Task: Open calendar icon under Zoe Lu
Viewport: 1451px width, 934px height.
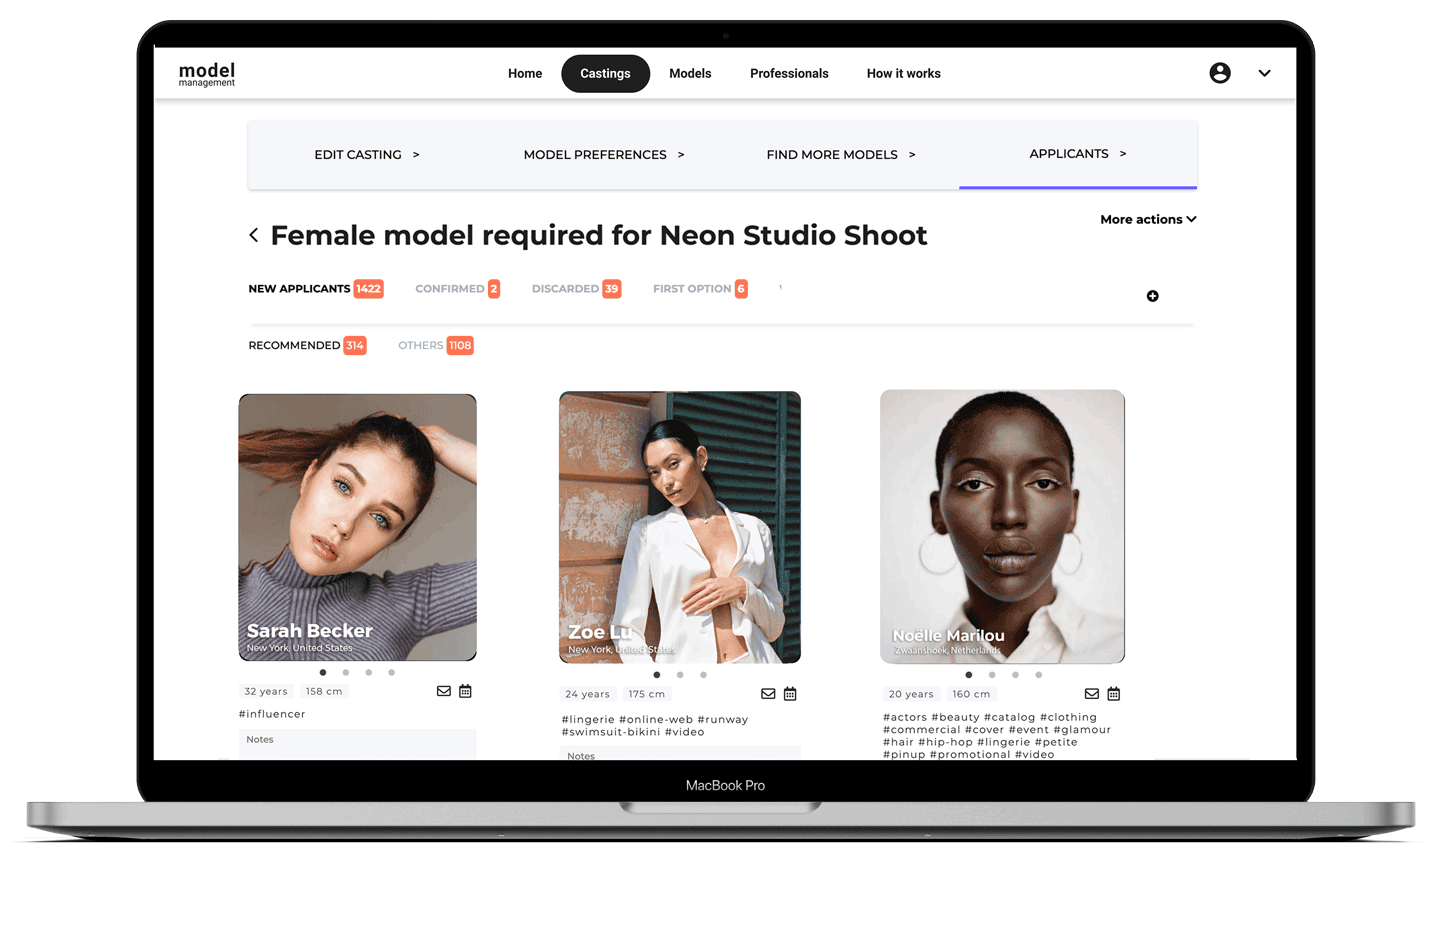Action: (790, 694)
